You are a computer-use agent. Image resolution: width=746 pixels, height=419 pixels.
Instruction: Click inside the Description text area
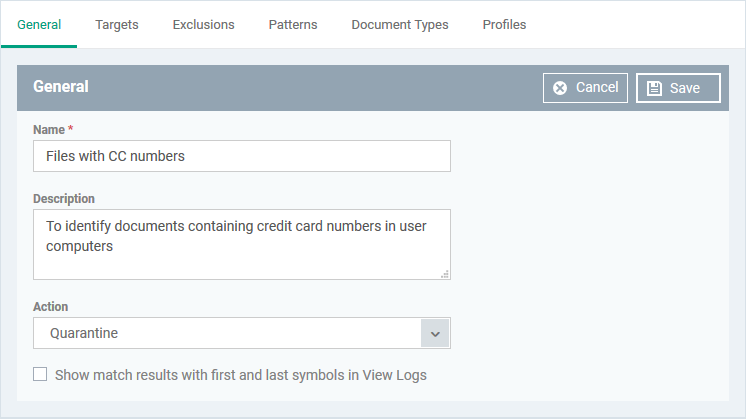coord(242,244)
